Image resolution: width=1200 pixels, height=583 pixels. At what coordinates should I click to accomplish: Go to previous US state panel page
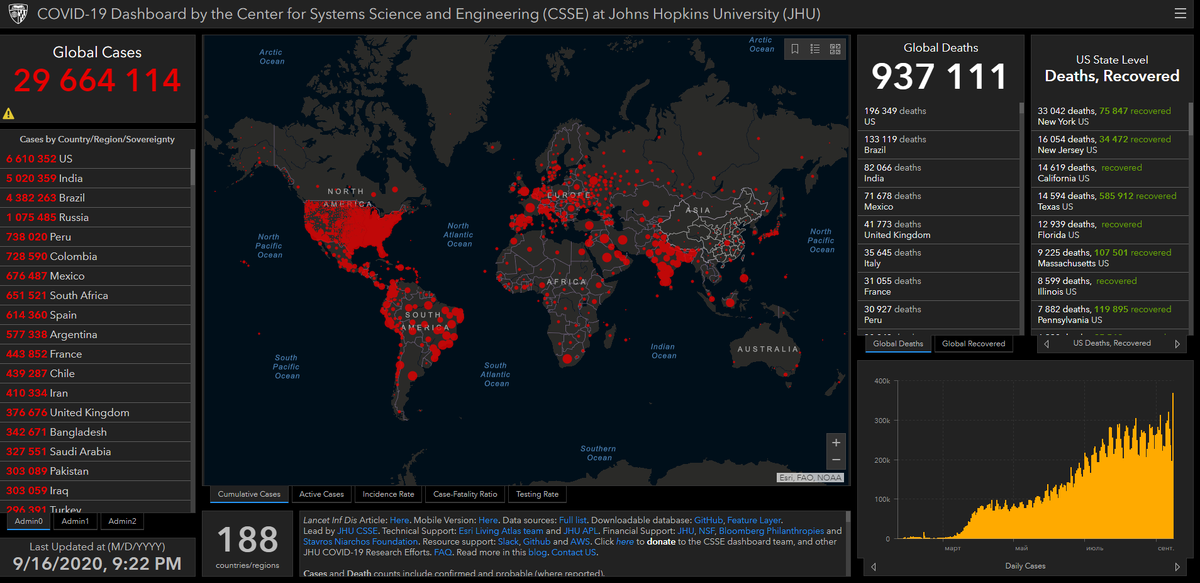1045,344
